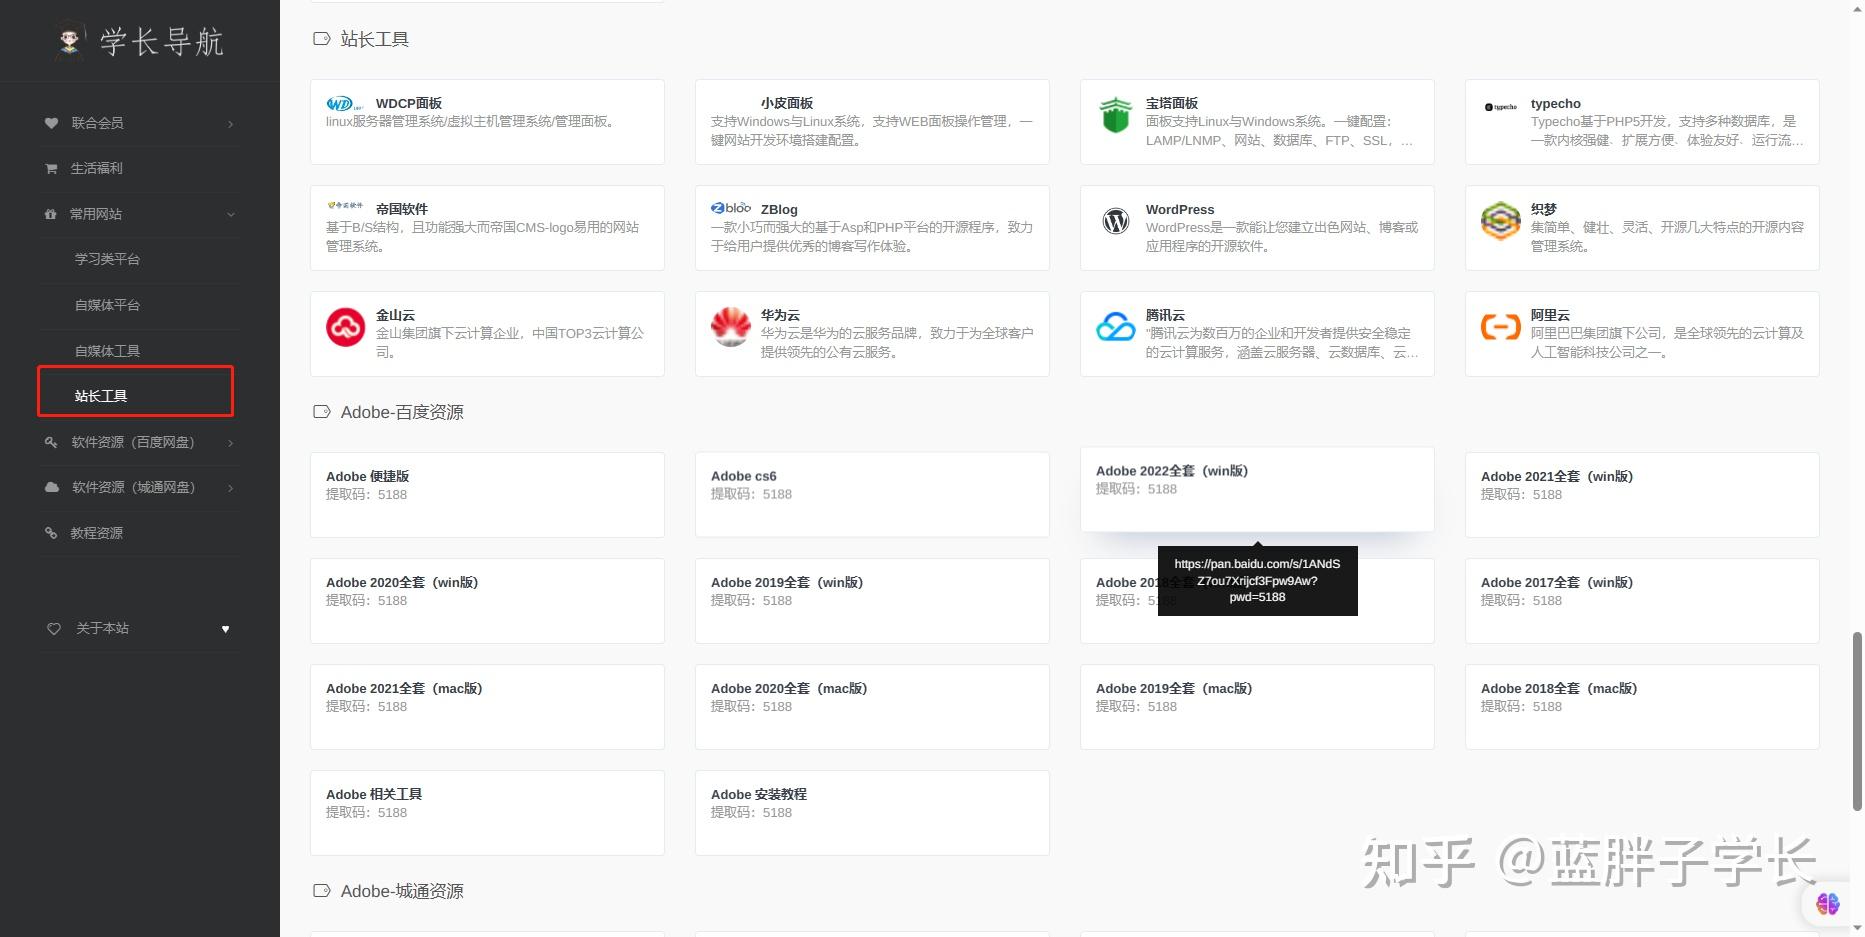Open the floating colorful brain widget icon

(x=1828, y=904)
